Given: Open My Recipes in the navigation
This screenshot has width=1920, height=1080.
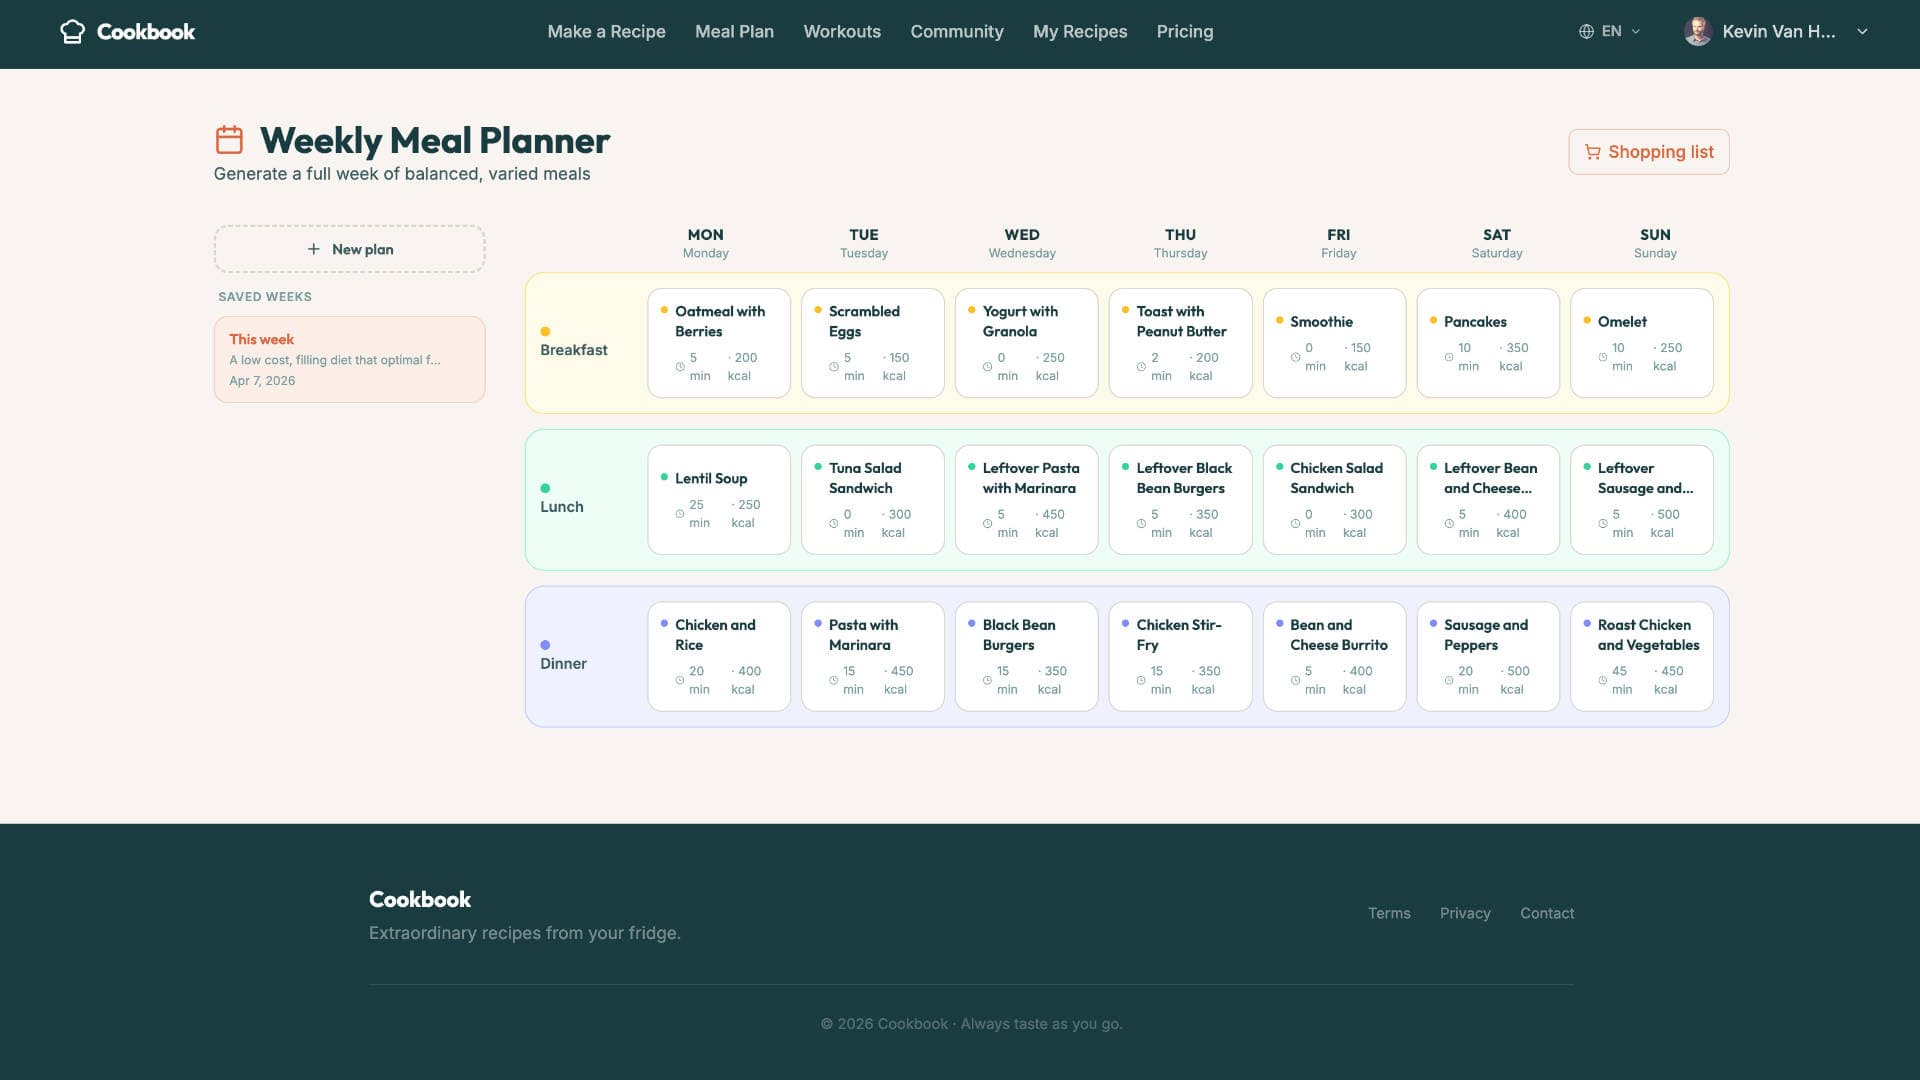Looking at the screenshot, I should [1080, 32].
